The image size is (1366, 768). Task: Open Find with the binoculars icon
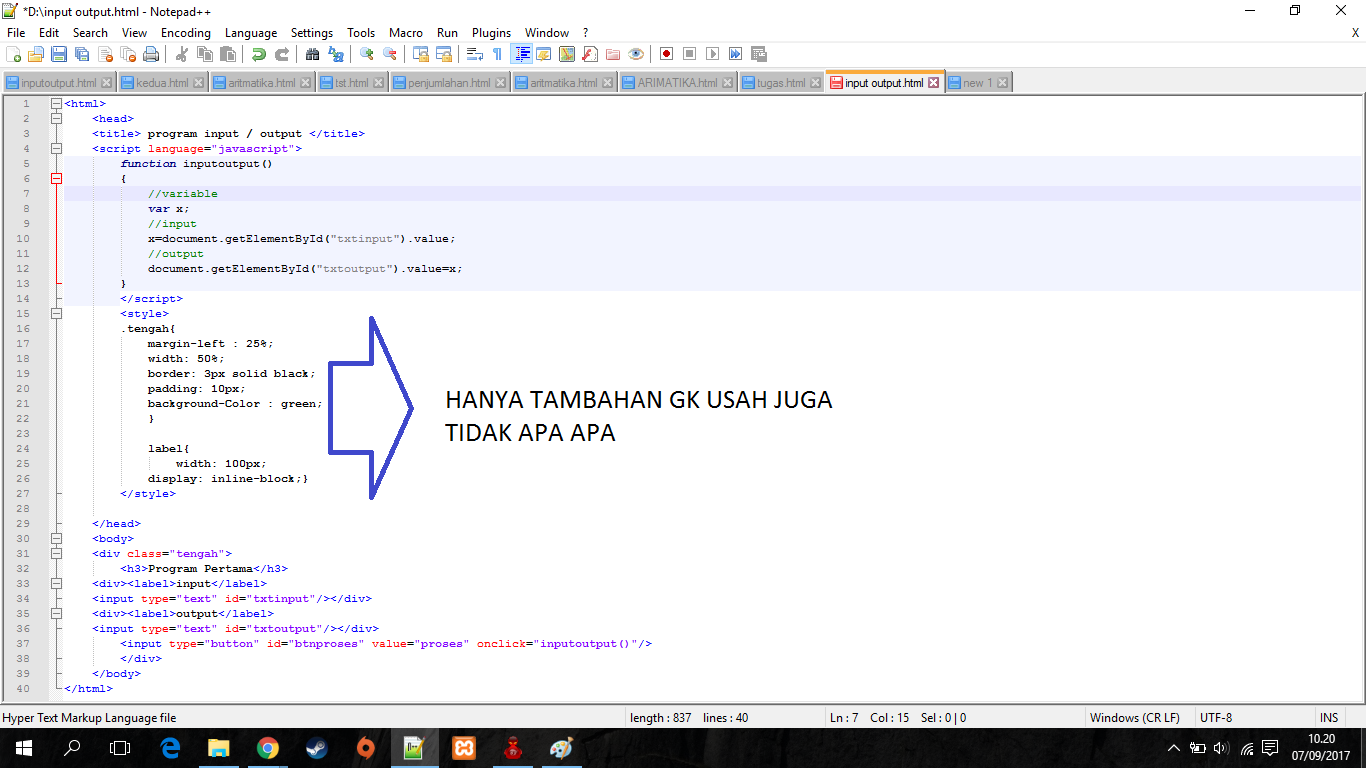[313, 54]
